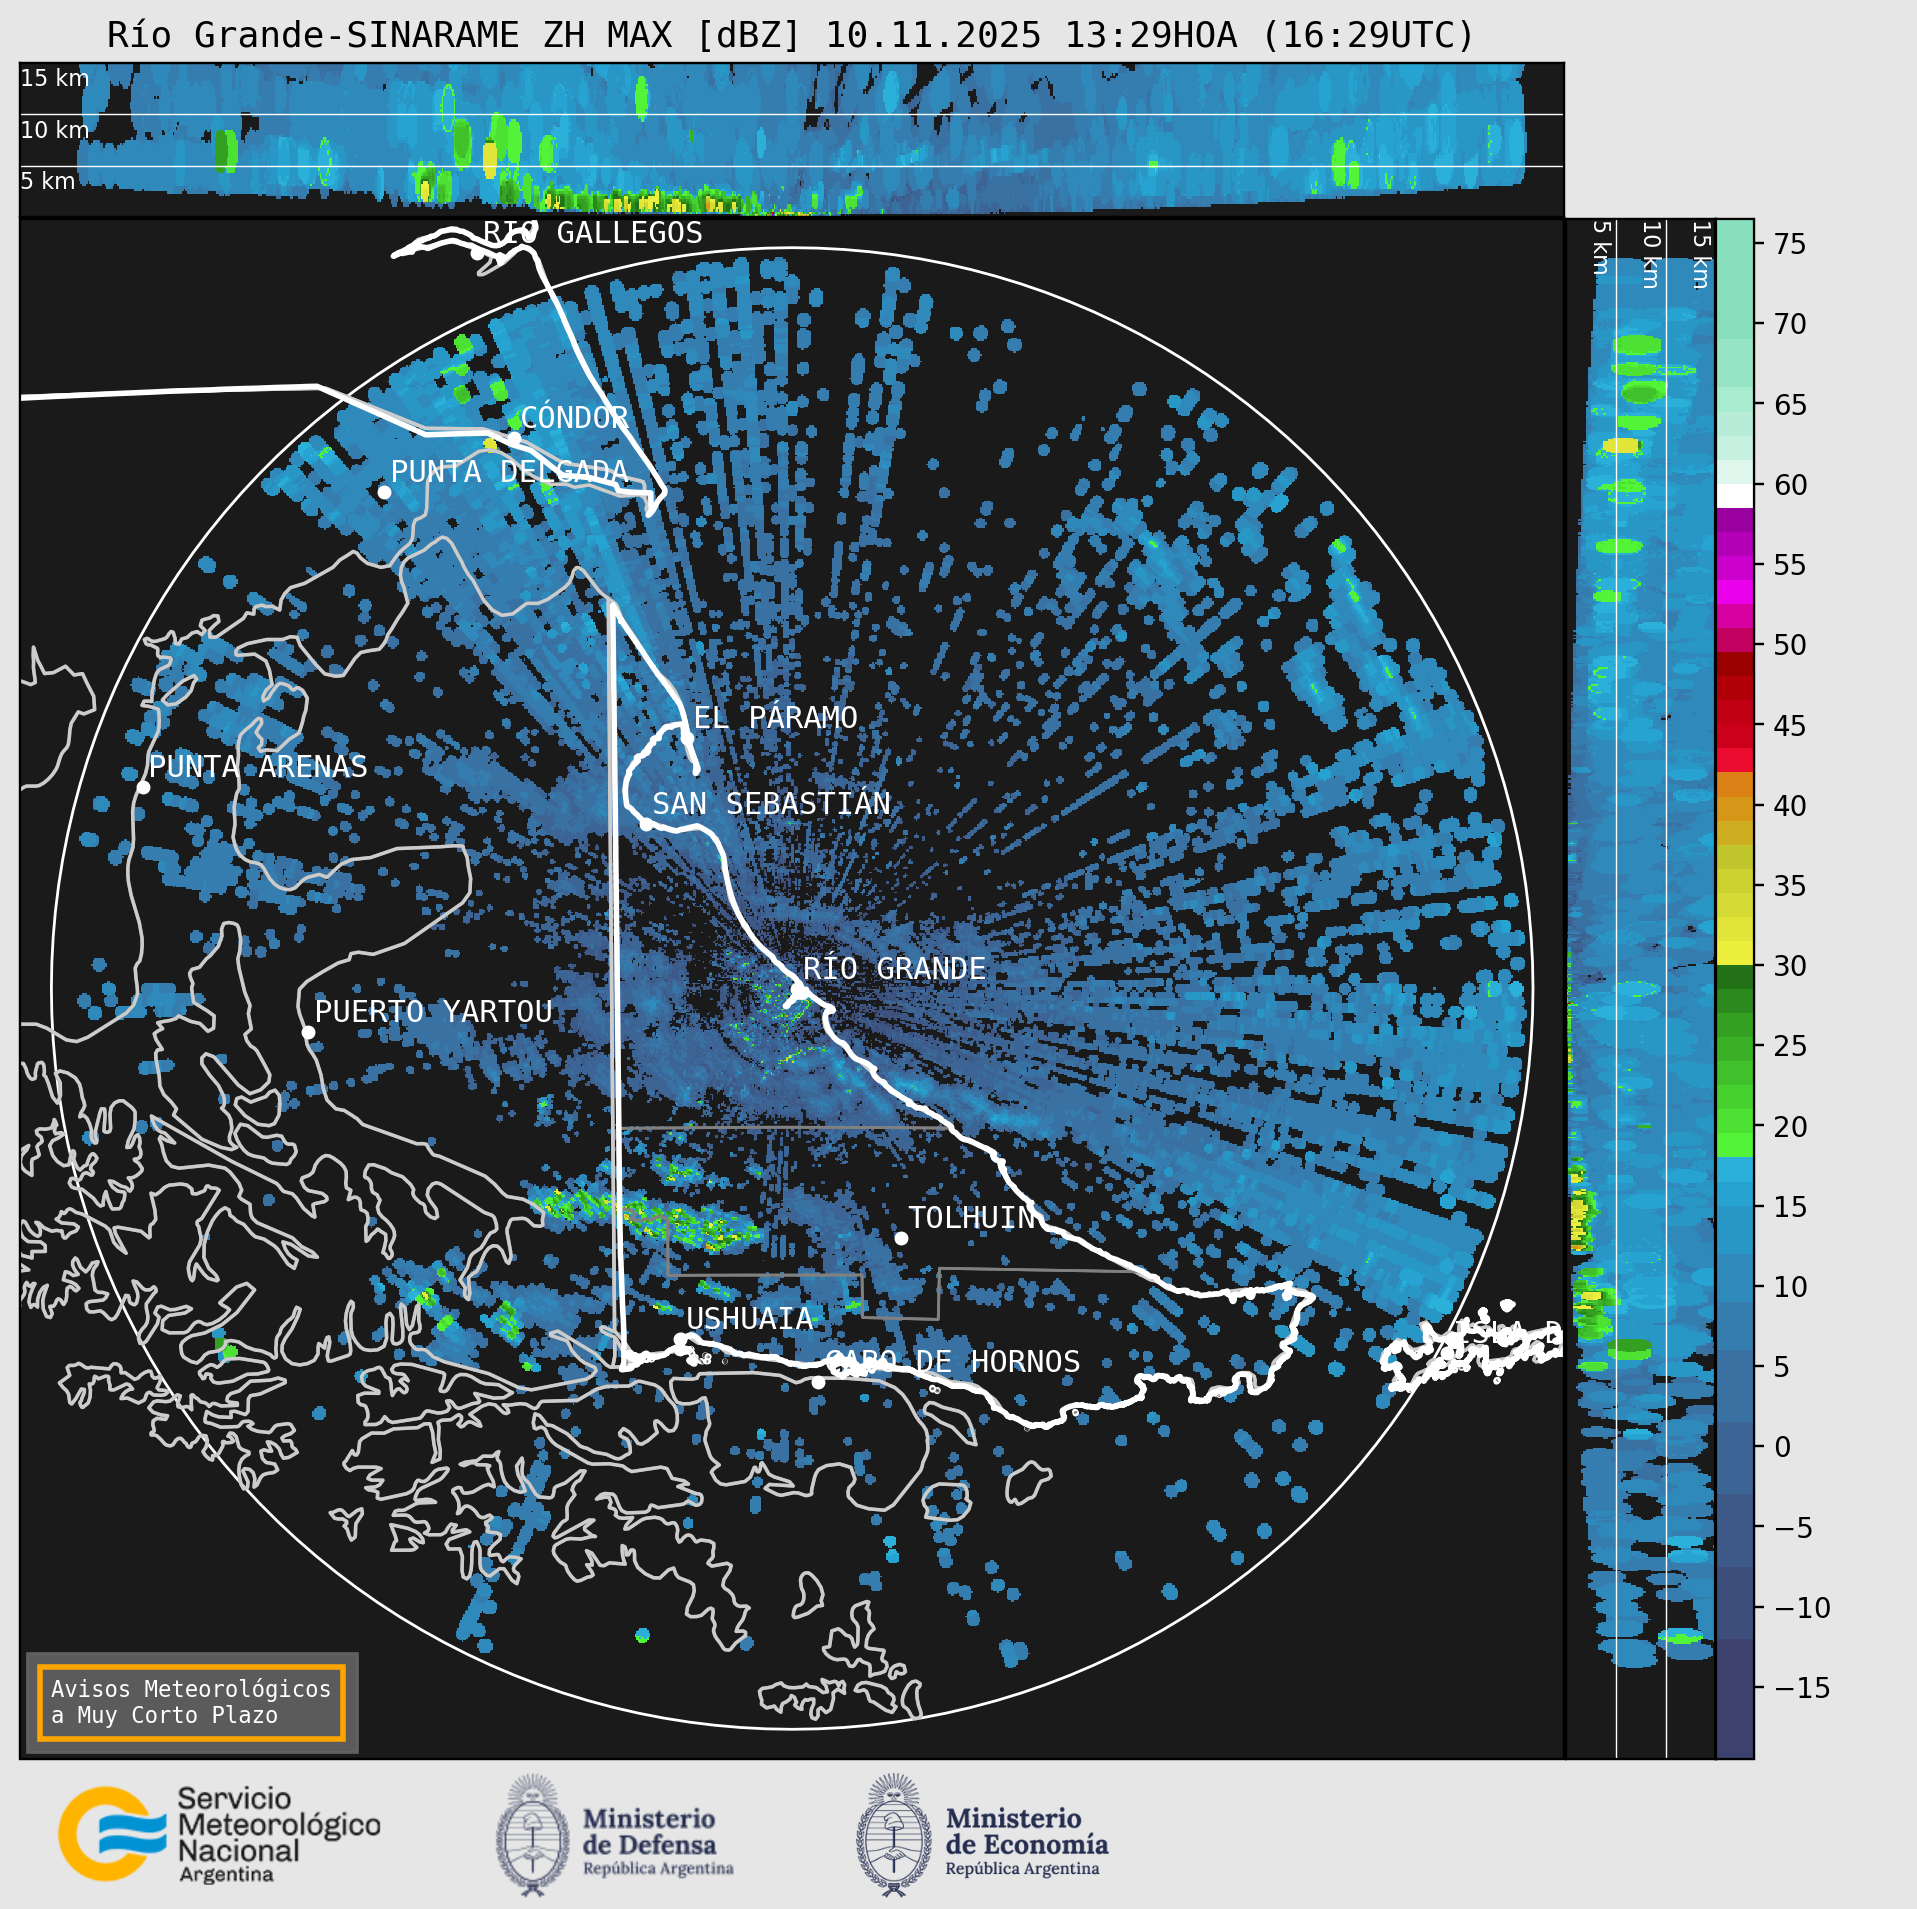
Task: Click the −15 dBZ label on scale
Action: pos(1802,1688)
